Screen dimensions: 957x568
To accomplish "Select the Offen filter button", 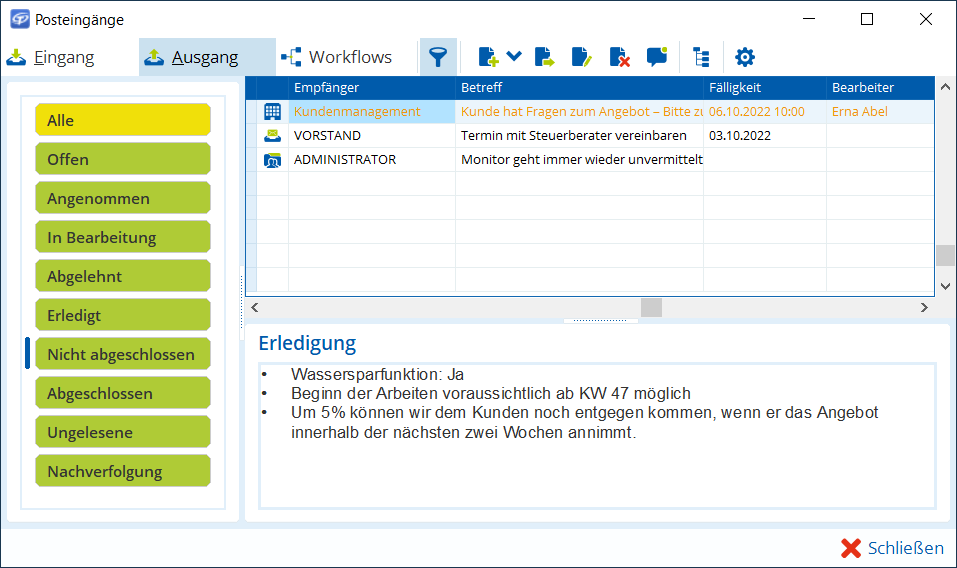I will coord(123,159).
